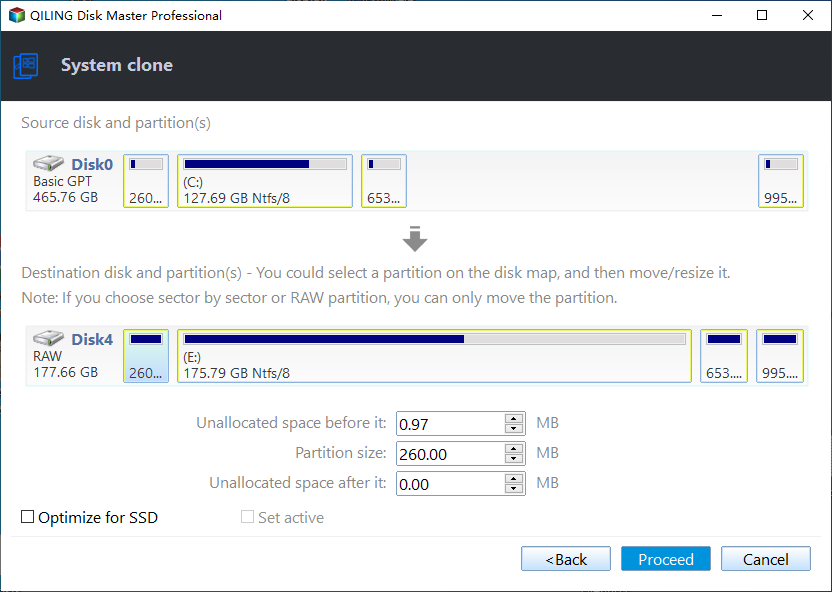Select the (E:) 175.79 GB destination partition
This screenshot has width=832, height=592.
pyautogui.click(x=435, y=356)
